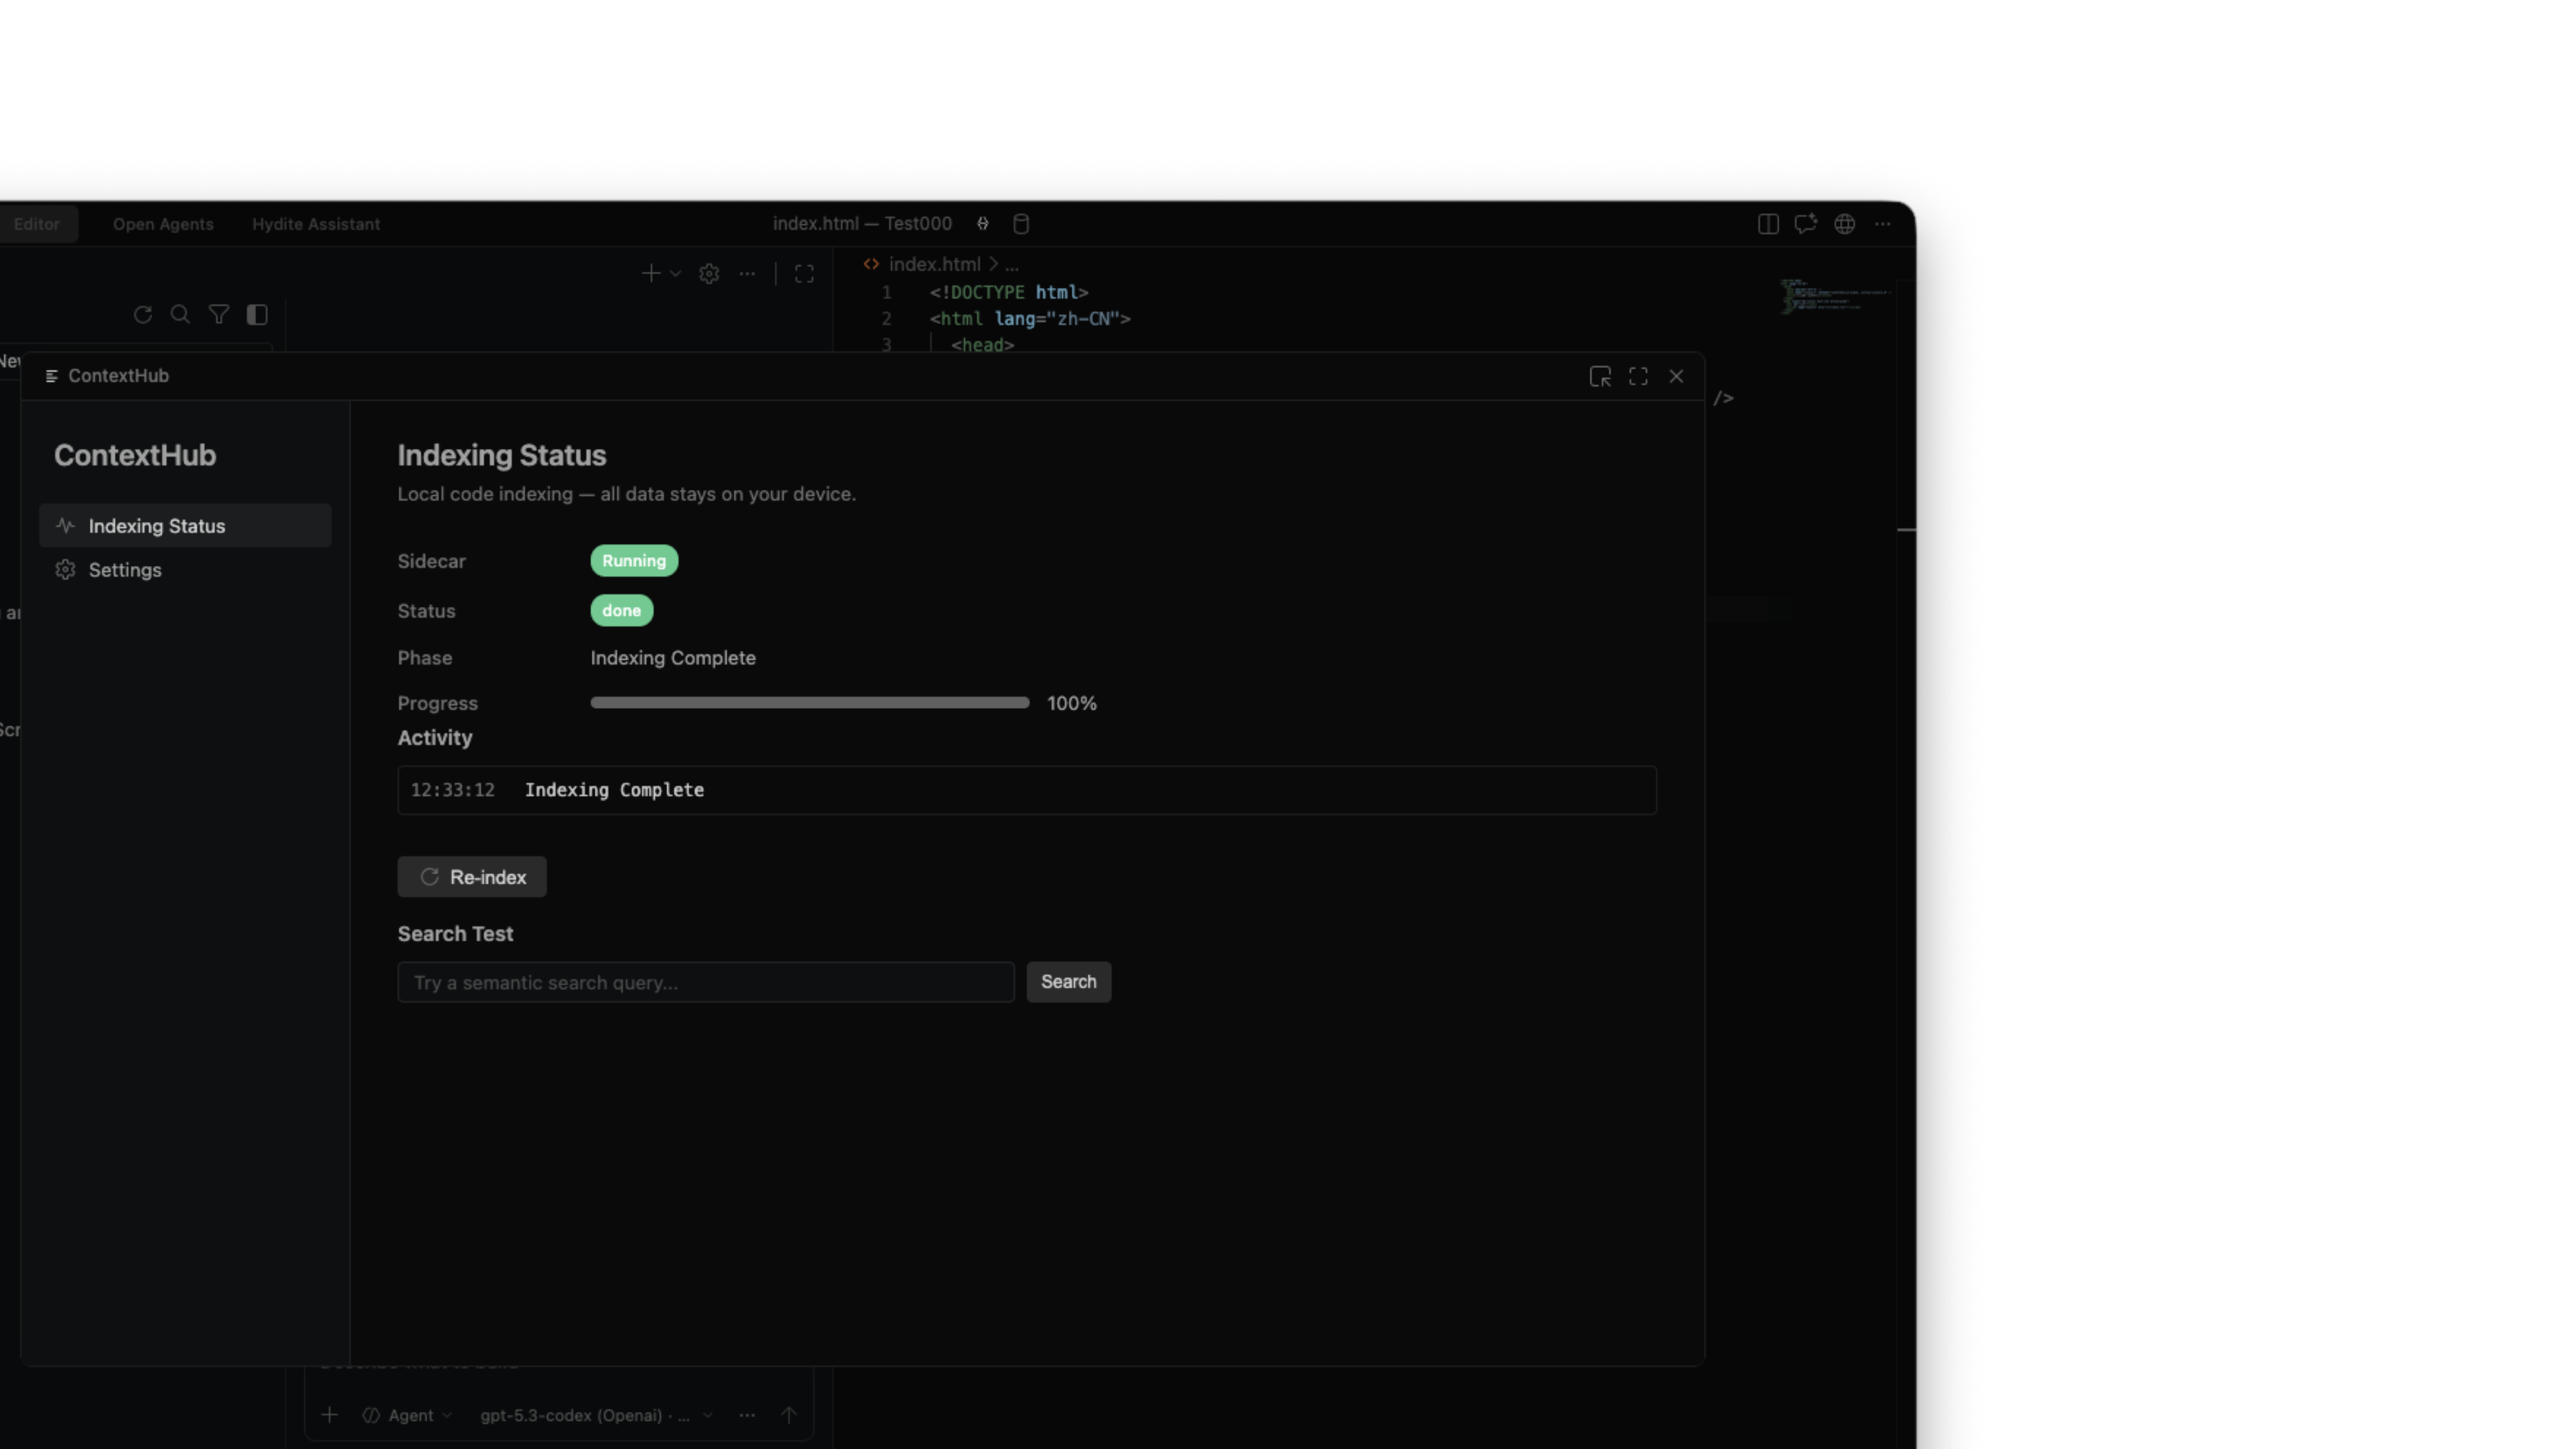Open the gpt-5.3-codex model selector
Viewport: 2576px width, 1449px height.
pos(596,1415)
